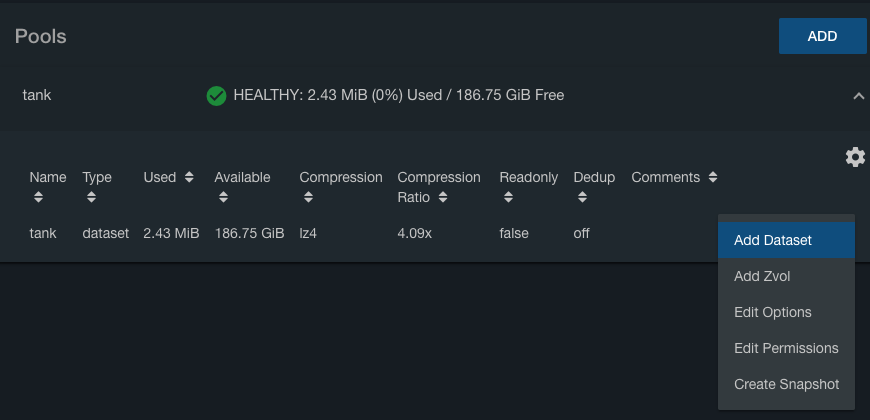
Task: Select the tank dataset row
Action: click(x=43, y=233)
